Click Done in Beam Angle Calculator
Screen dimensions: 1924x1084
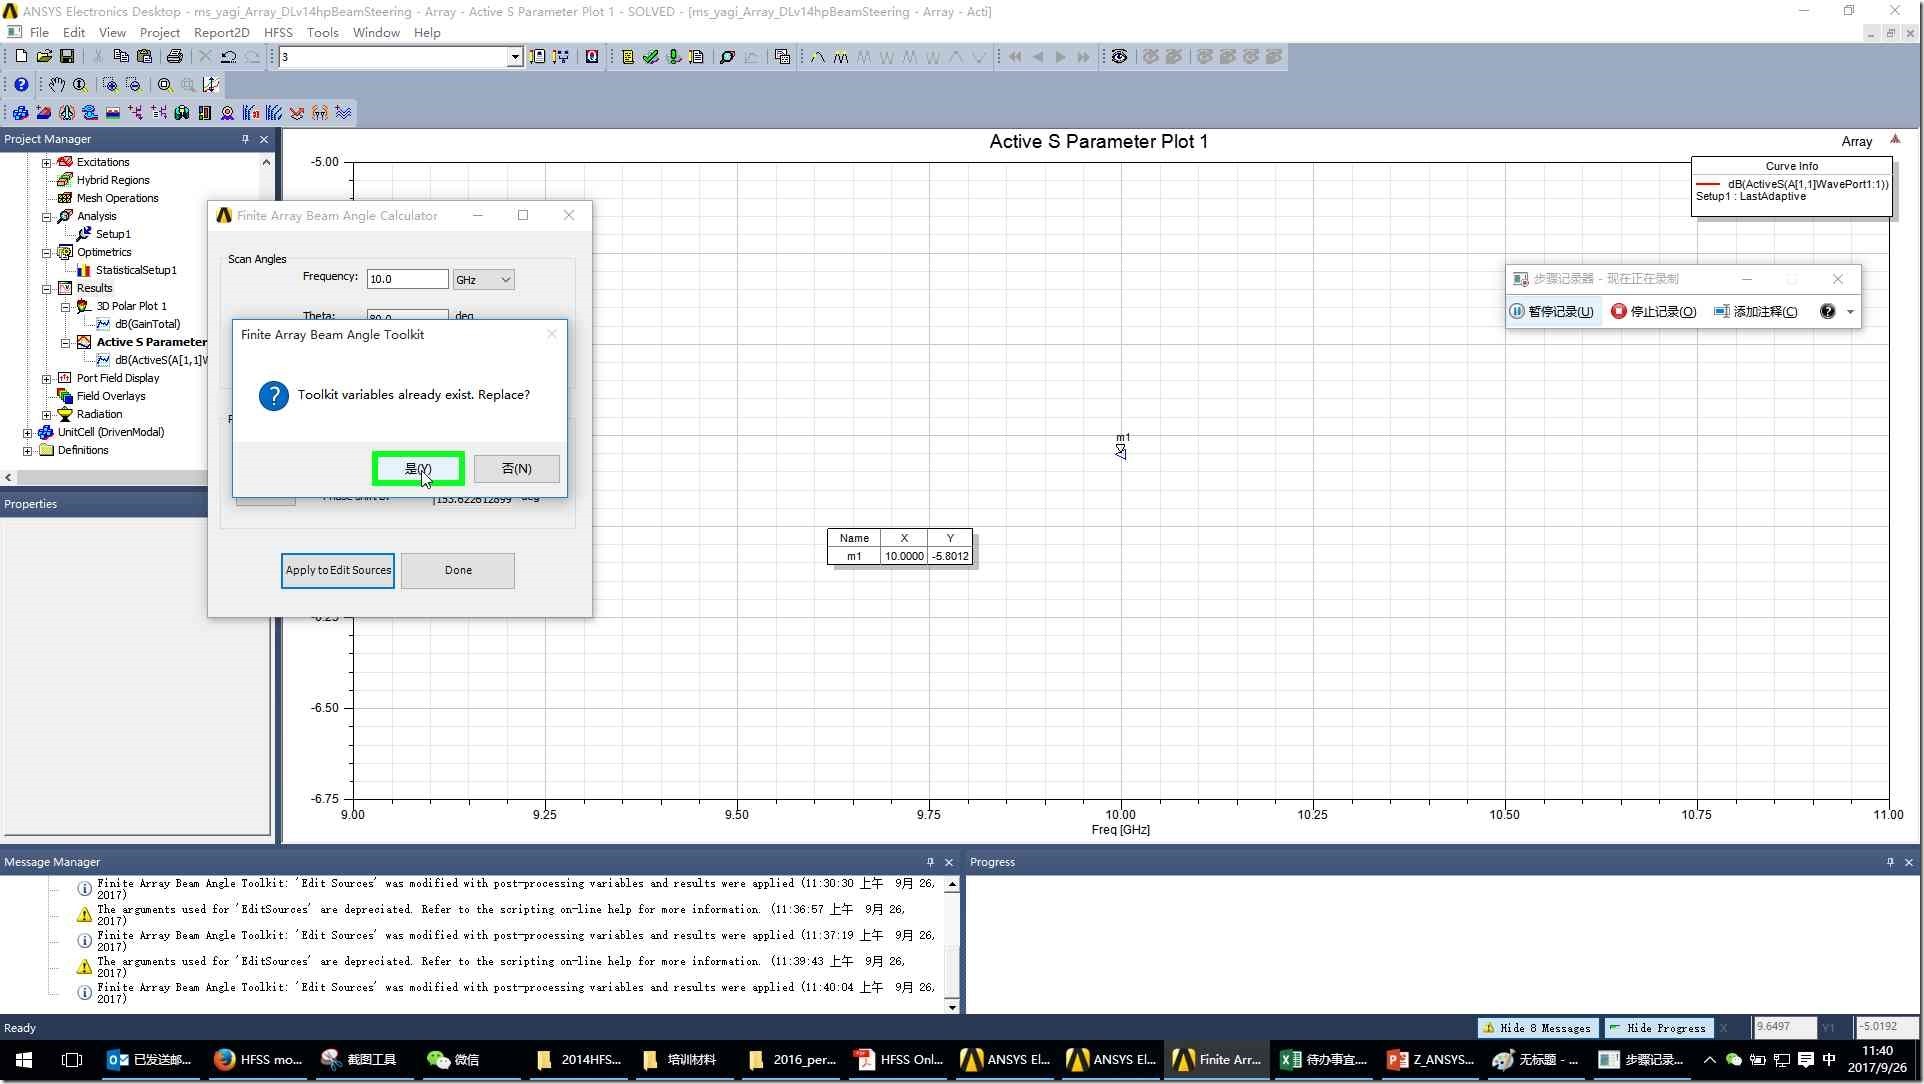coord(458,570)
